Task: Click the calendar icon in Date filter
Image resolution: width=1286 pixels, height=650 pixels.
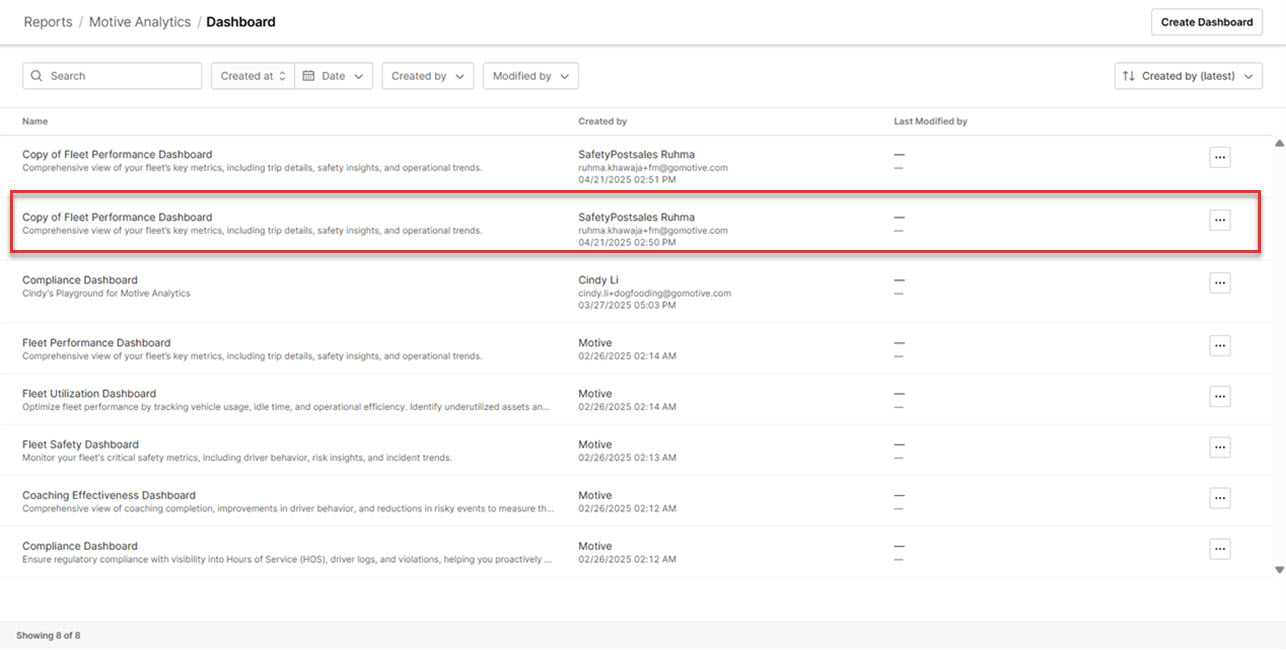Action: 309,76
